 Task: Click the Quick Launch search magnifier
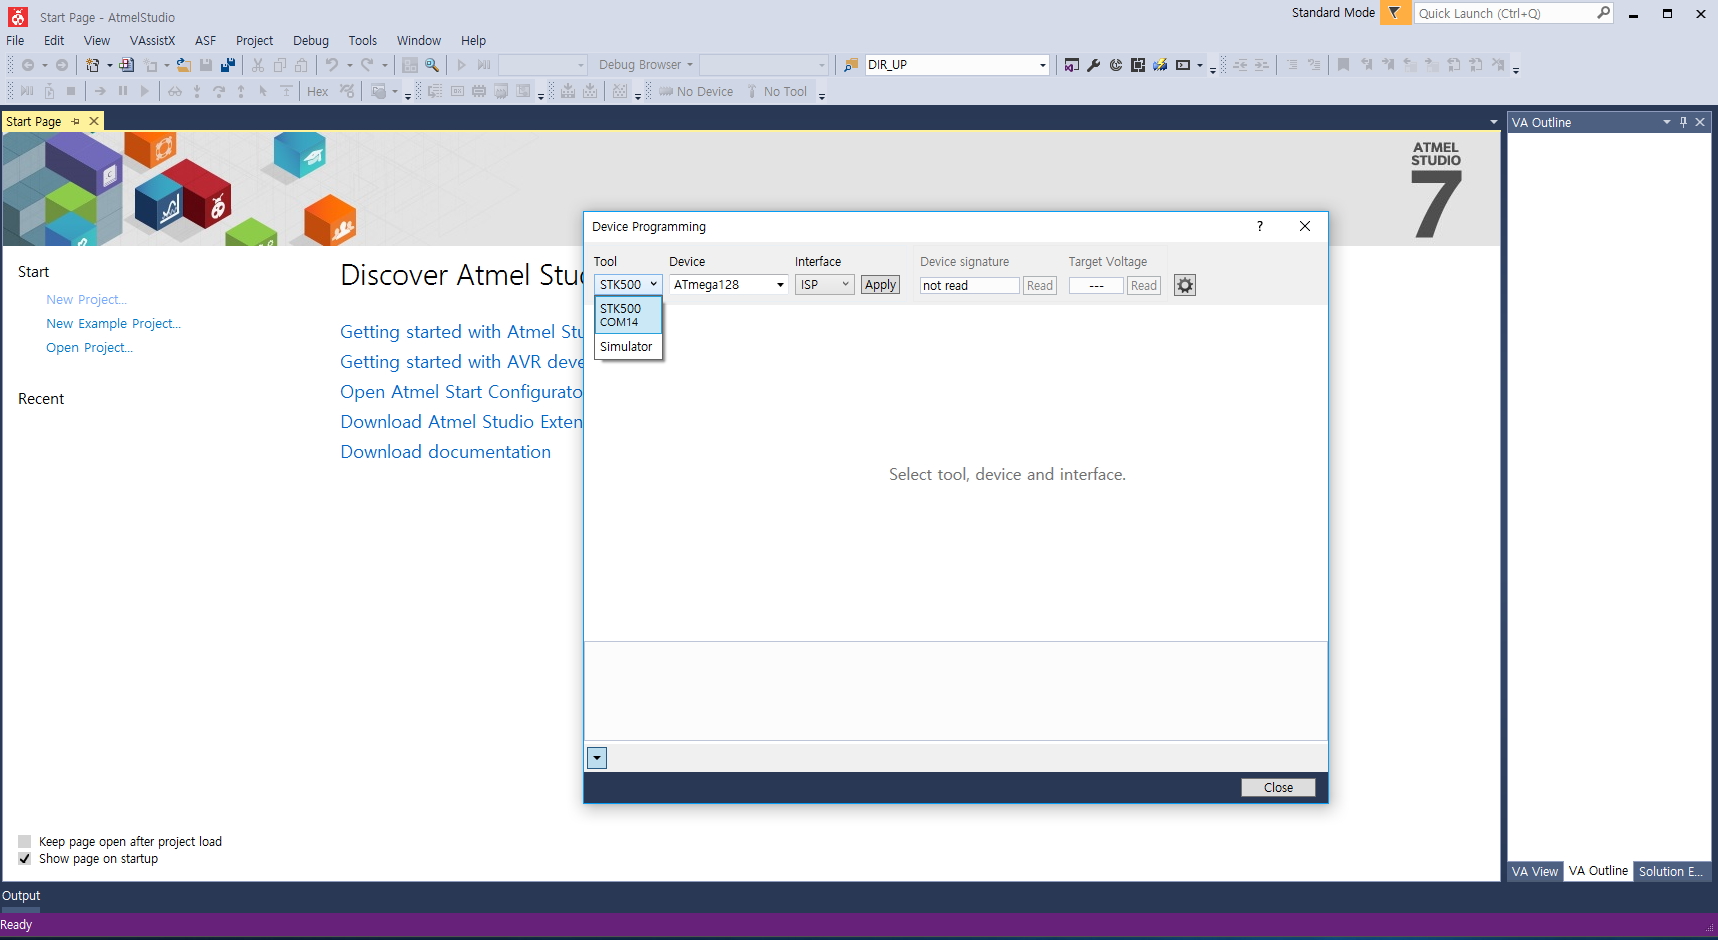[1603, 13]
